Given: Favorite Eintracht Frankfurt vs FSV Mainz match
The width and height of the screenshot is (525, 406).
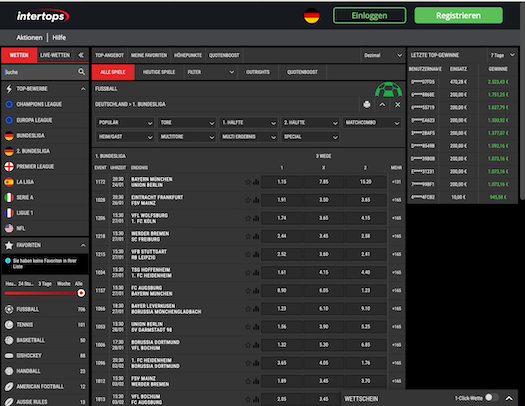Looking at the screenshot, I should coord(248,200).
